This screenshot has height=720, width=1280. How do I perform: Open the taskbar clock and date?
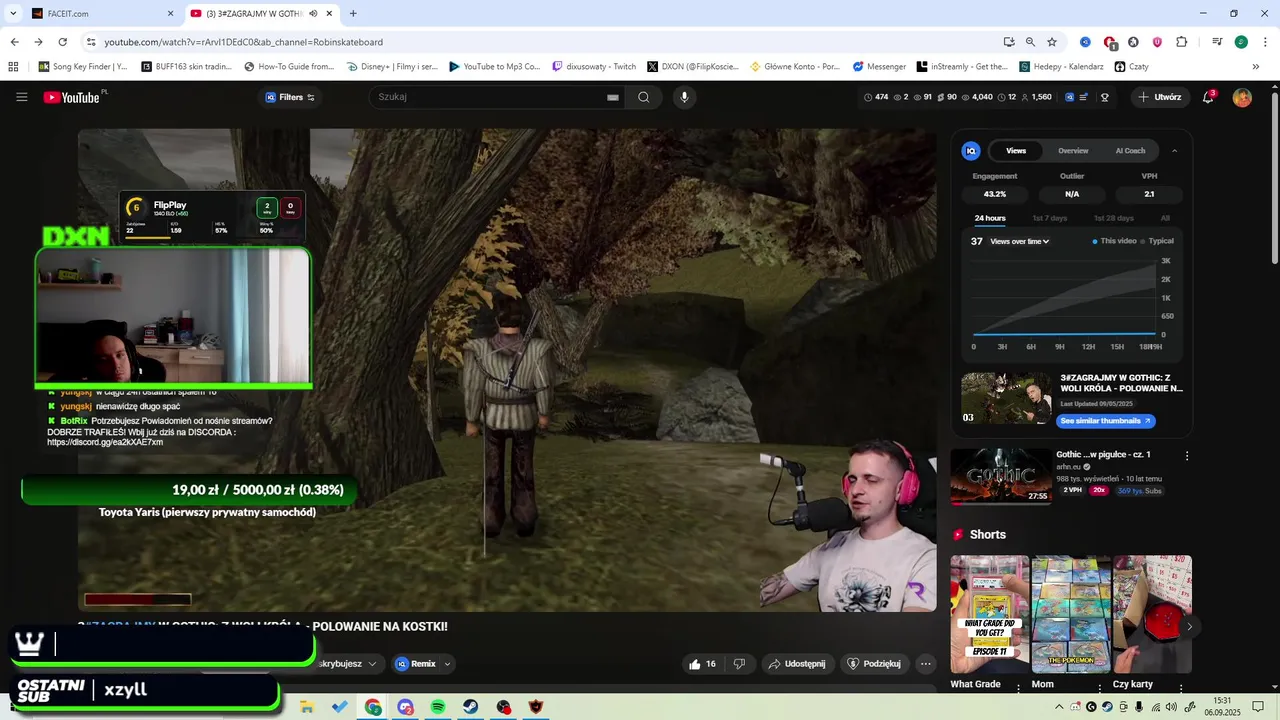tap(1222, 707)
